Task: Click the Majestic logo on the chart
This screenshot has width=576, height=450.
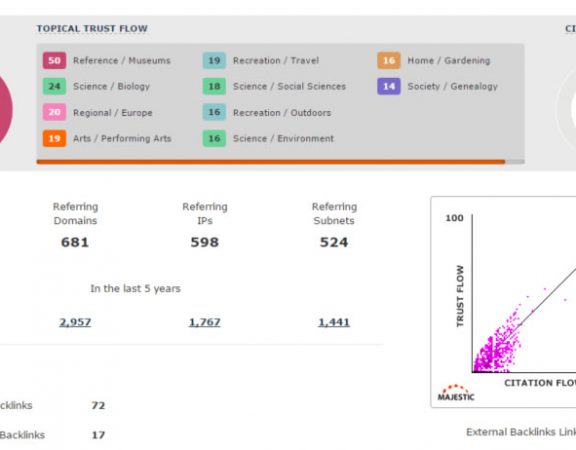Action: pyautogui.click(x=456, y=393)
